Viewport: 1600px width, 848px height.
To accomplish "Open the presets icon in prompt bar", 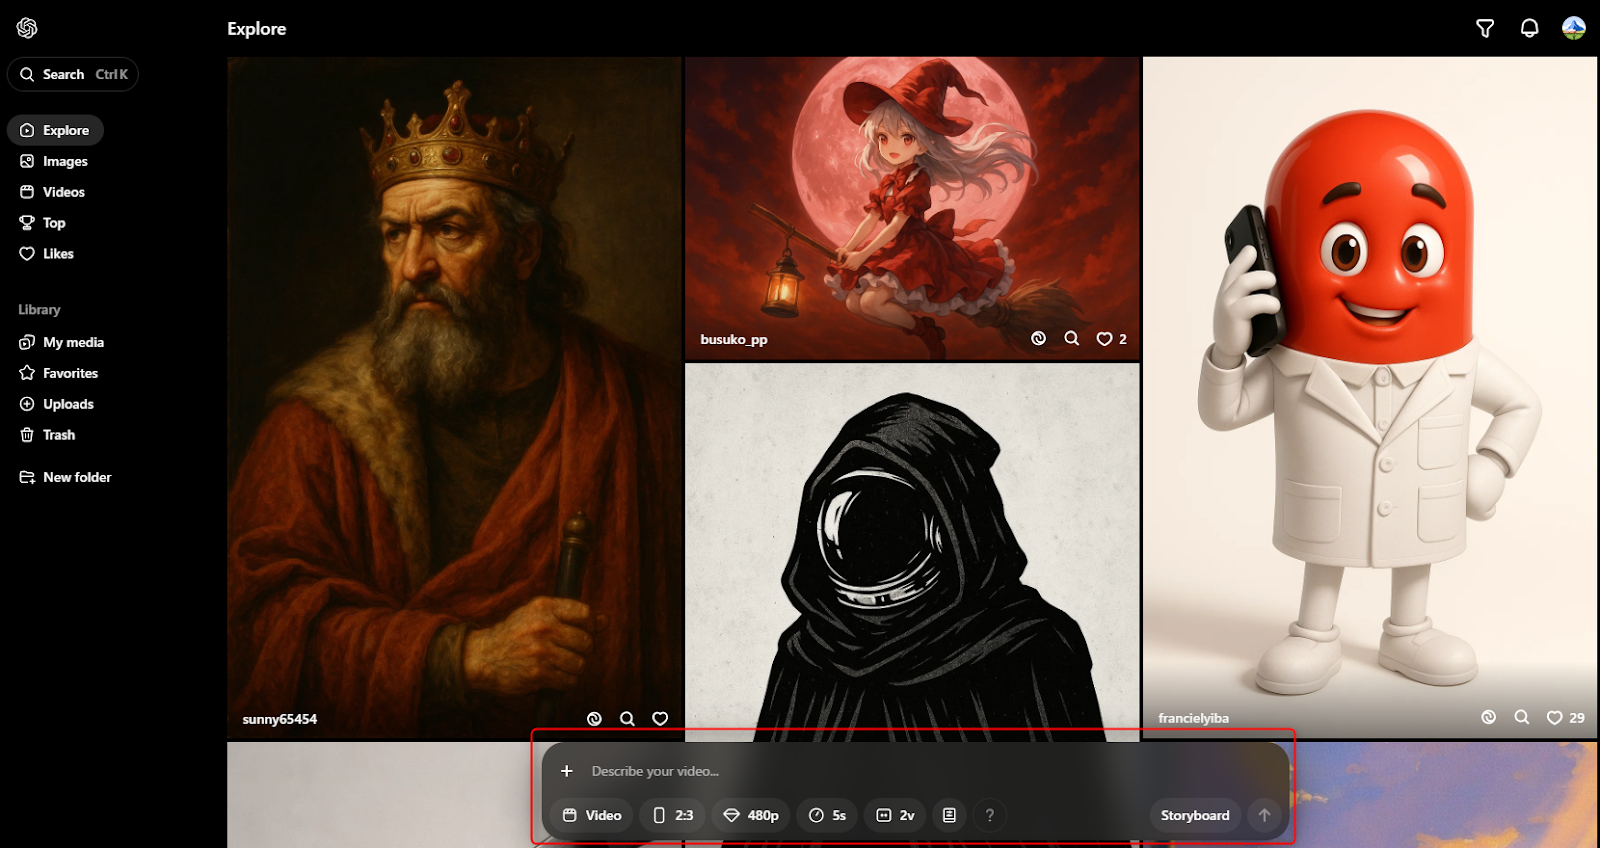I will click(949, 815).
